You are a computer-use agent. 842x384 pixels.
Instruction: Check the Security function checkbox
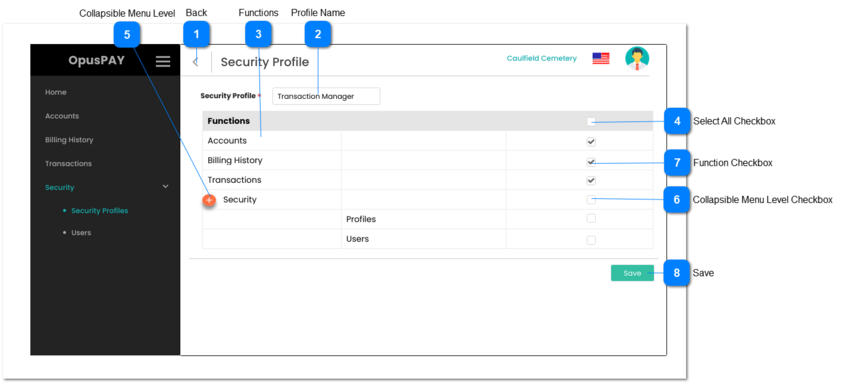(591, 200)
